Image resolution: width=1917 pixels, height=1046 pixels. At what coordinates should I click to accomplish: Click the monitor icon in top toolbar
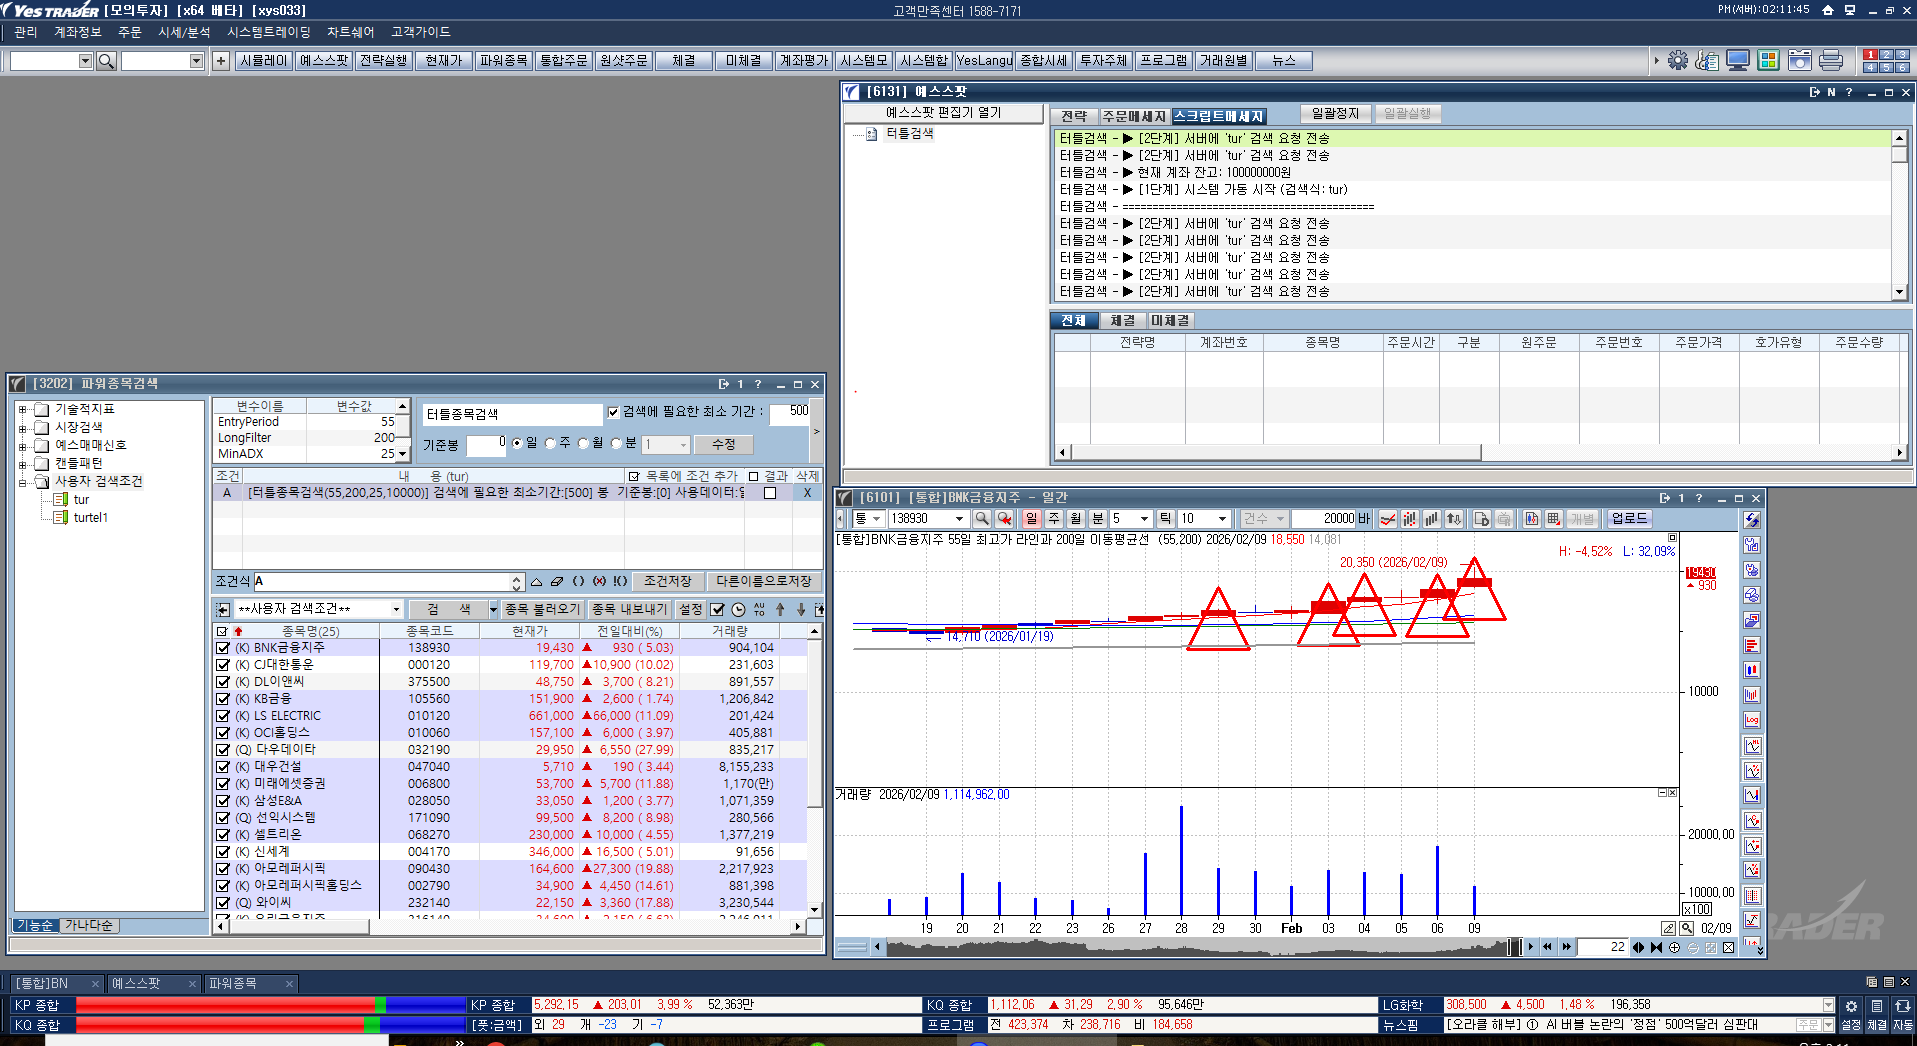[1737, 61]
